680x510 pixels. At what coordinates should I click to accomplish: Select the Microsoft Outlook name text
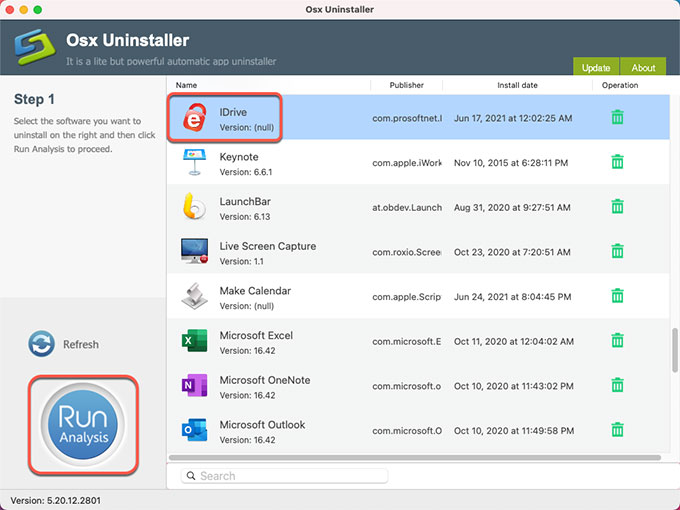[x=262, y=425]
